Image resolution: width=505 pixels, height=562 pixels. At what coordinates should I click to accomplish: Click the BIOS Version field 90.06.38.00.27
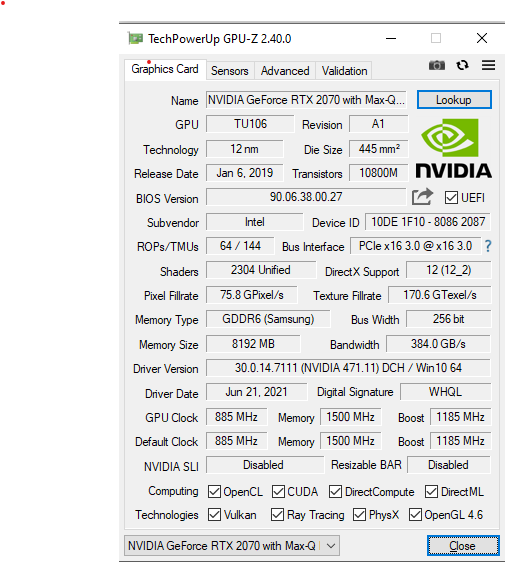[306, 197]
